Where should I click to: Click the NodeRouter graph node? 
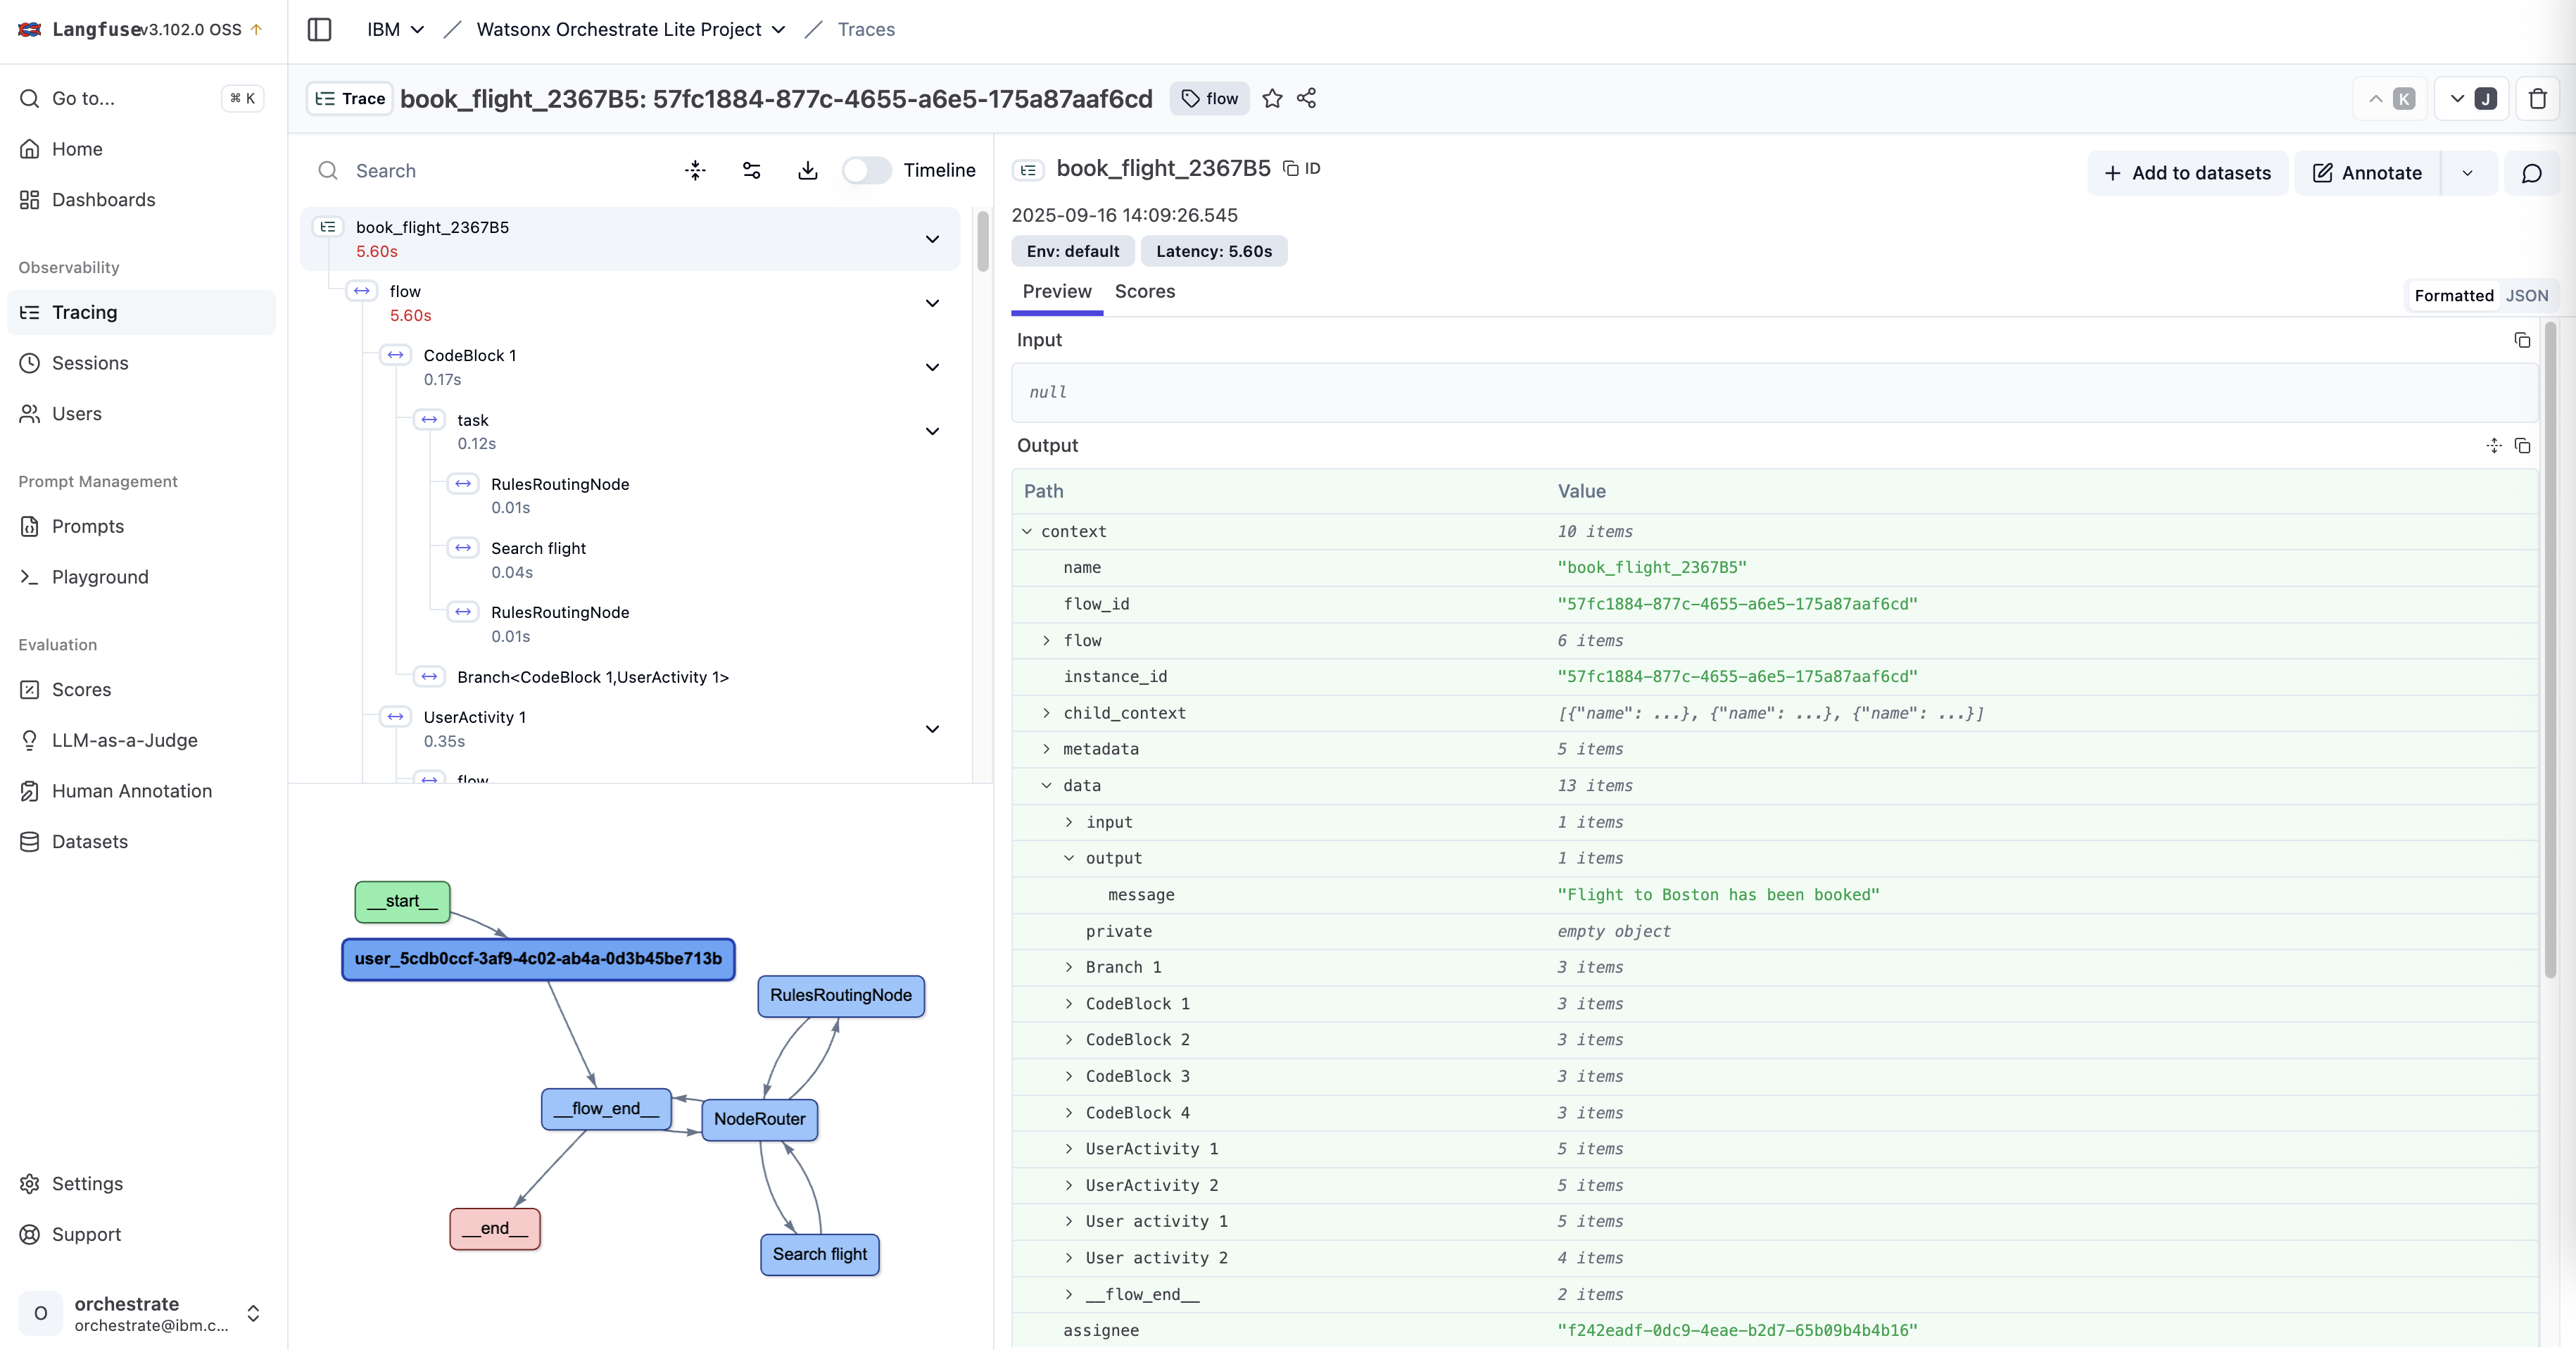pyautogui.click(x=759, y=1119)
